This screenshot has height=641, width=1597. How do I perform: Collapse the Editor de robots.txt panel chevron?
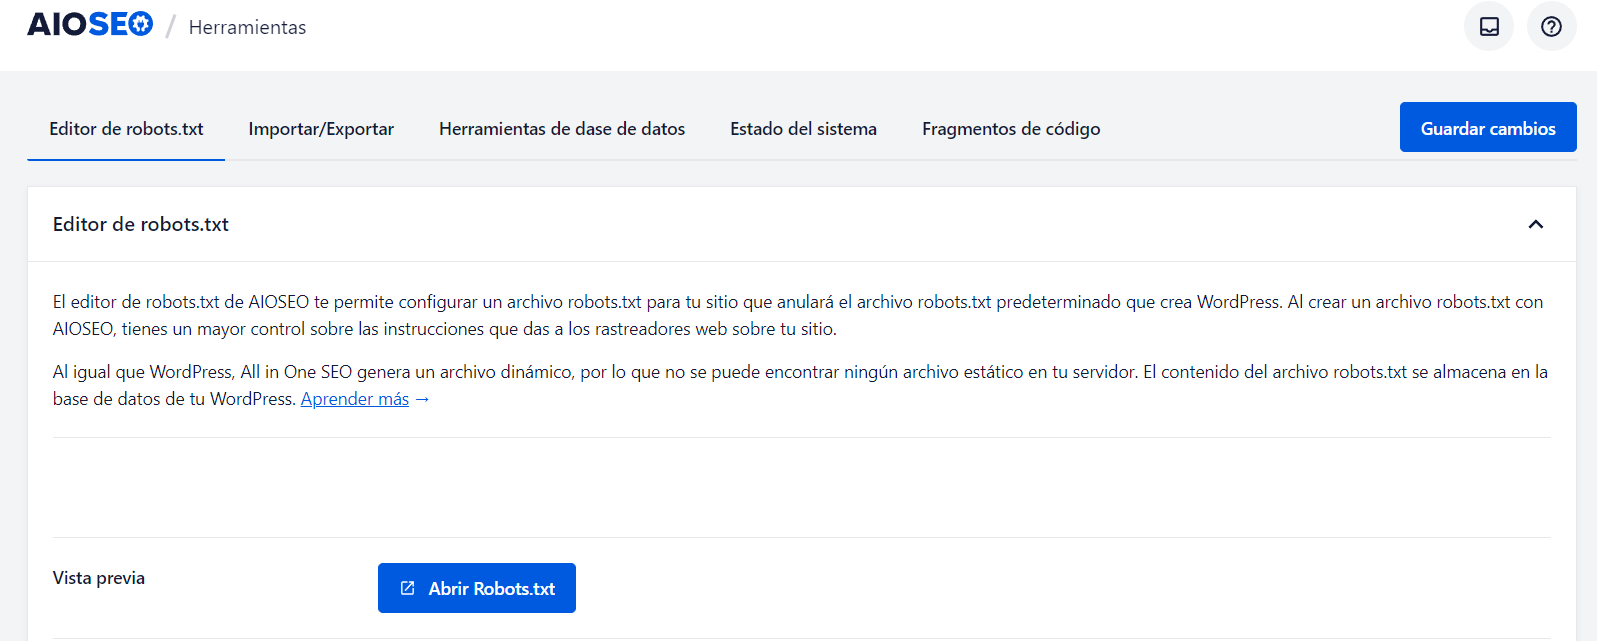coord(1535,225)
